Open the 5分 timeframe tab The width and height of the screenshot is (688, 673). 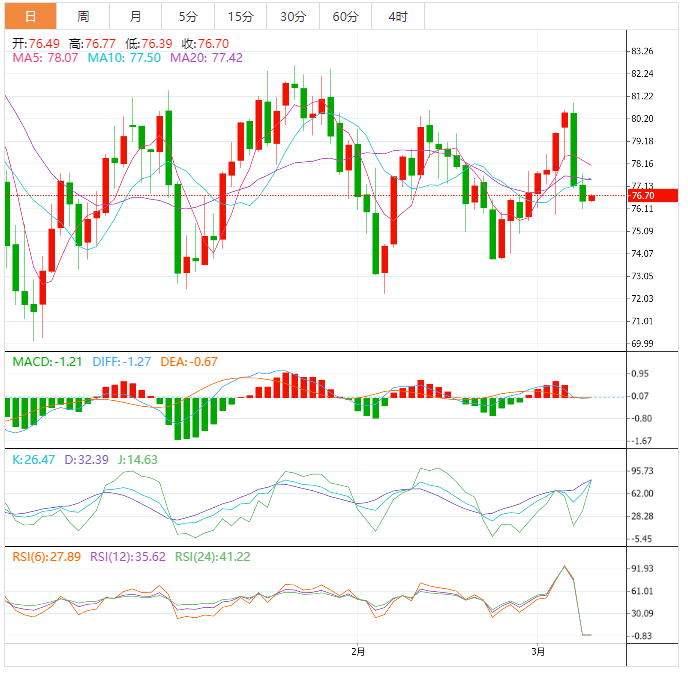point(188,16)
